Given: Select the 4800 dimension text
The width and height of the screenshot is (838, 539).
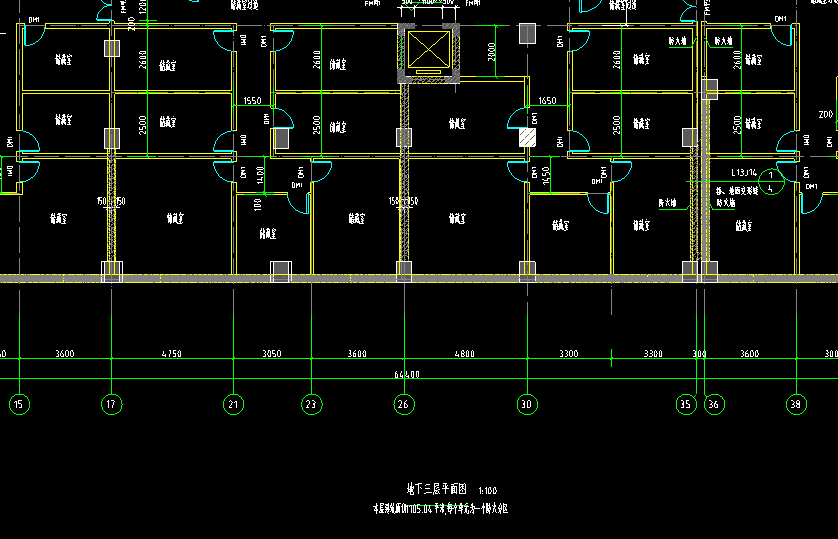Looking at the screenshot, I should tap(464, 354).
